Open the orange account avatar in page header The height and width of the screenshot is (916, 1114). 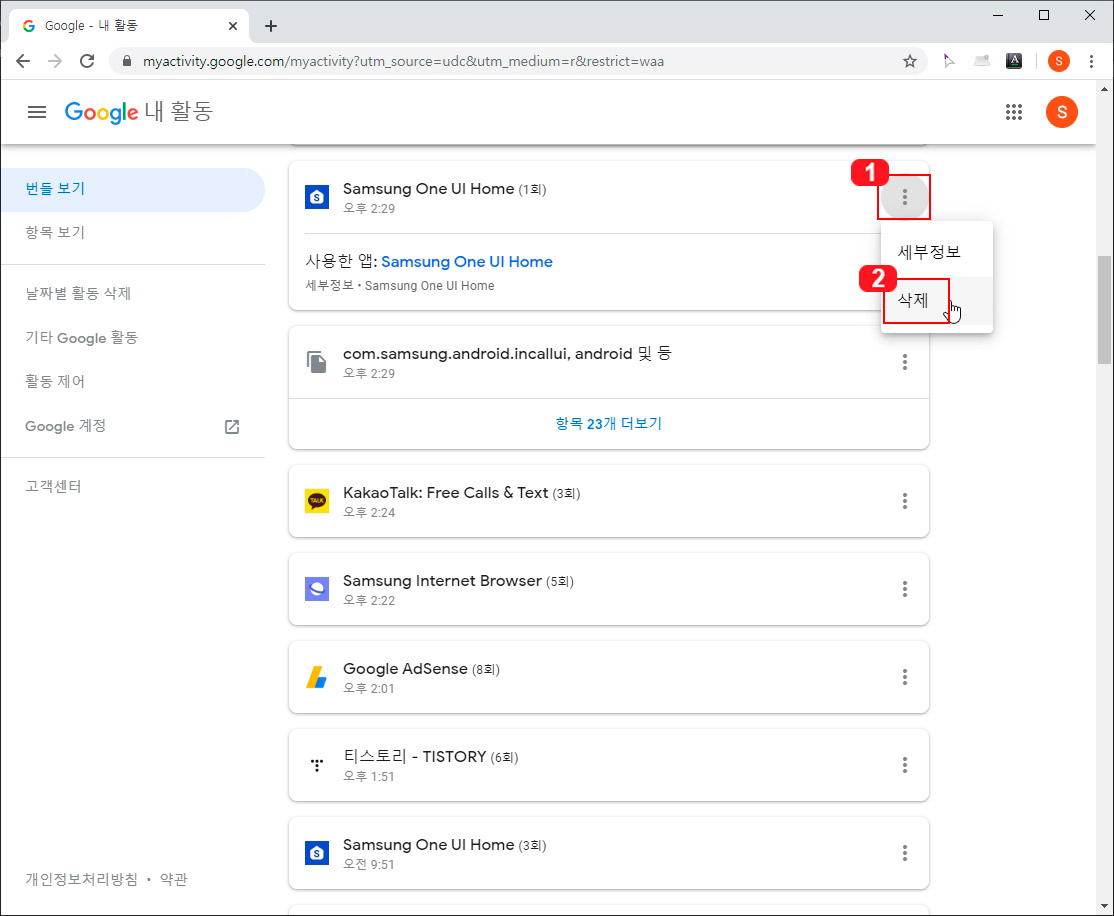click(1061, 112)
